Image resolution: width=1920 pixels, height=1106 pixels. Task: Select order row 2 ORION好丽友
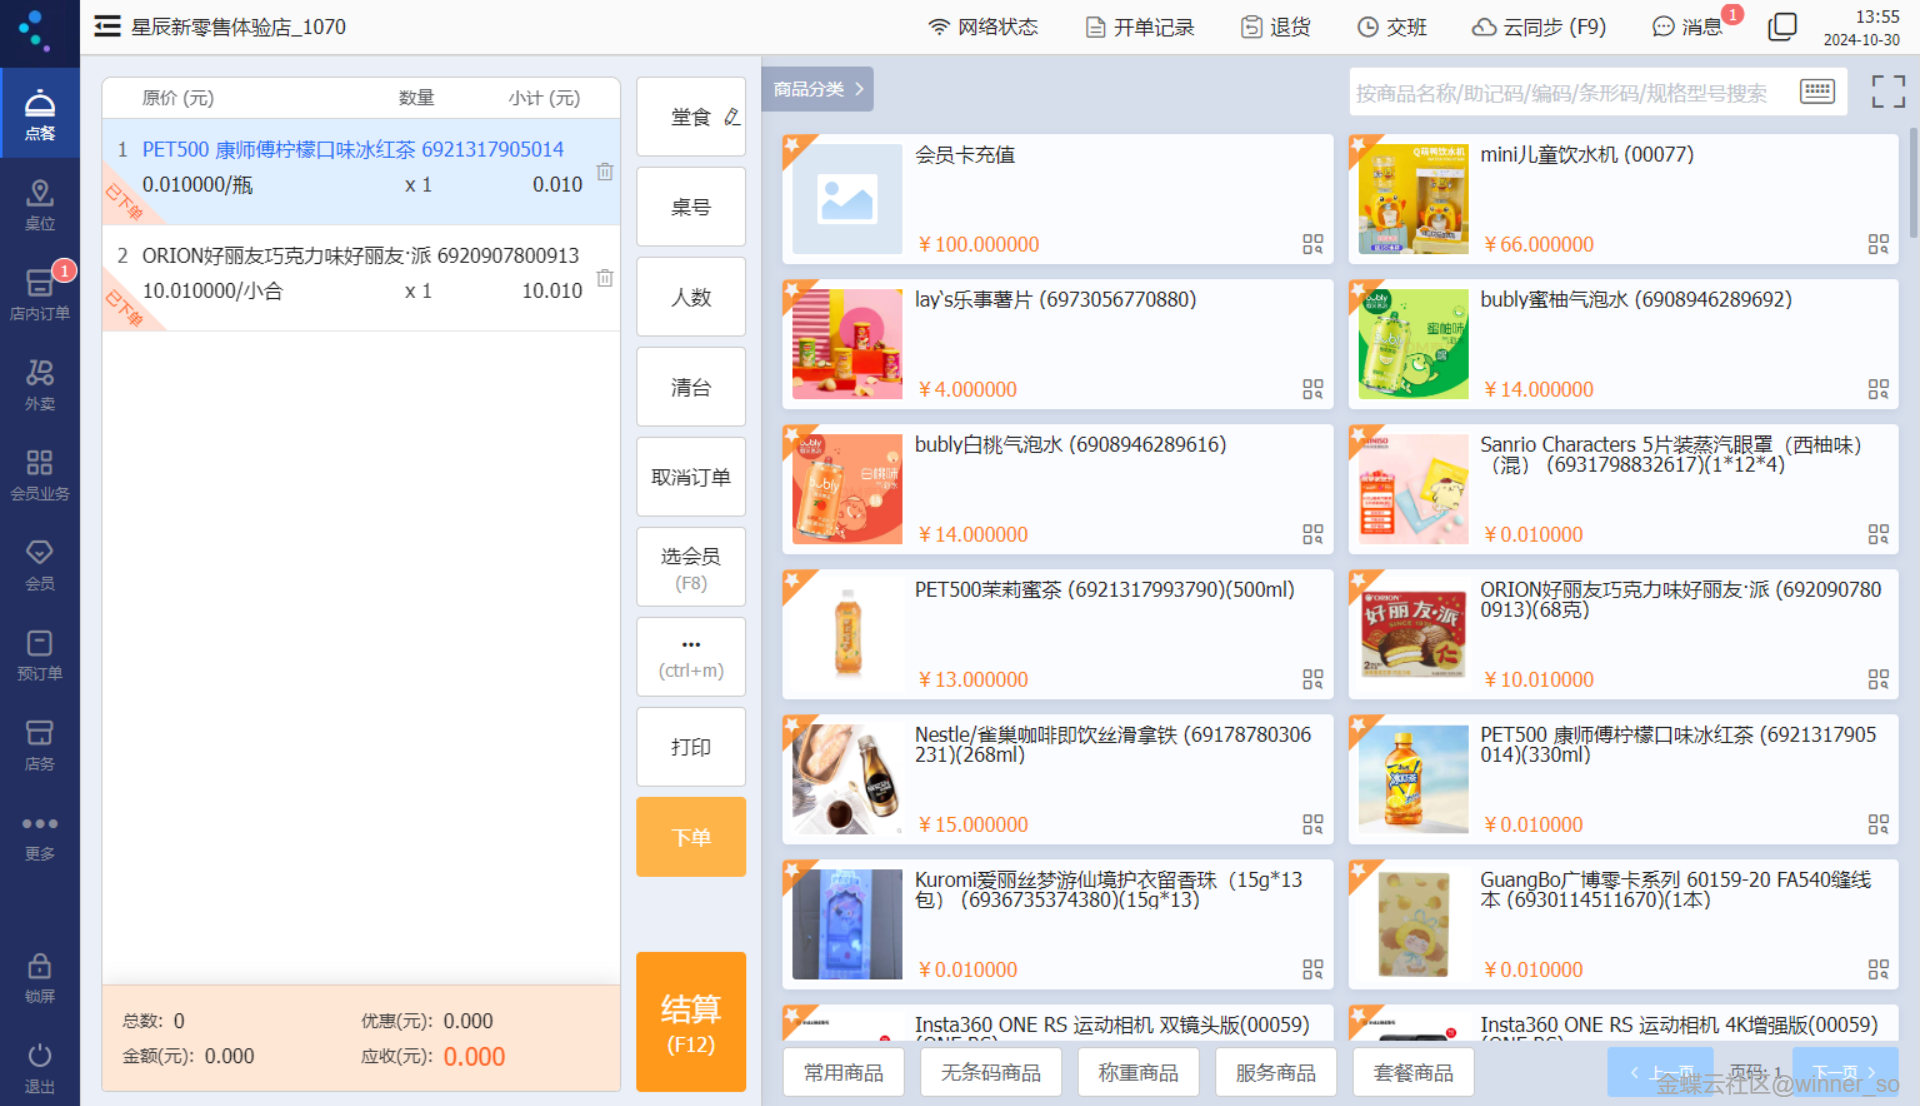point(361,278)
